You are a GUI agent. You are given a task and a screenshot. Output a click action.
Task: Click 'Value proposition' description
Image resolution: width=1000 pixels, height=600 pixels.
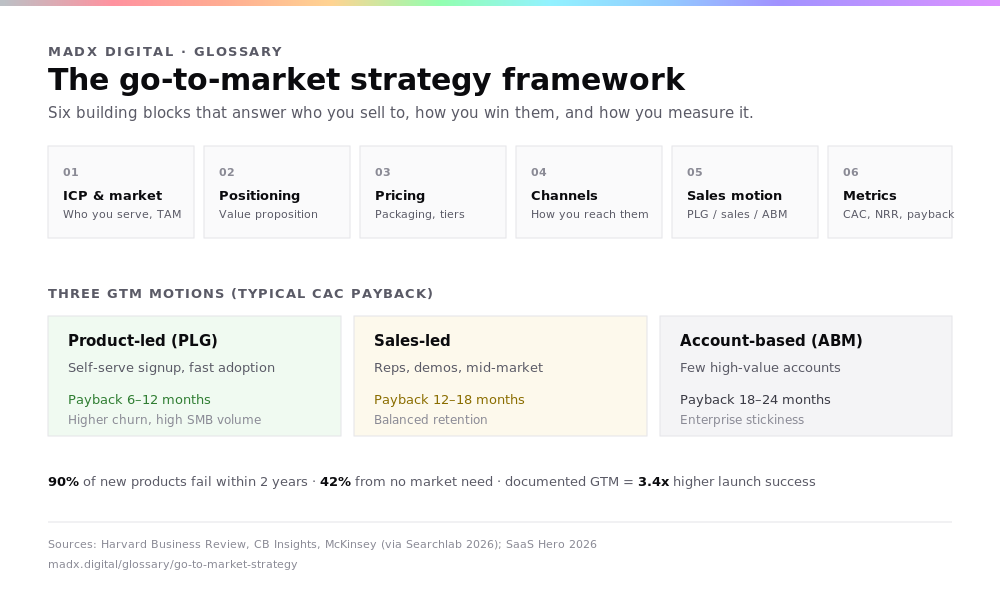click(268, 214)
